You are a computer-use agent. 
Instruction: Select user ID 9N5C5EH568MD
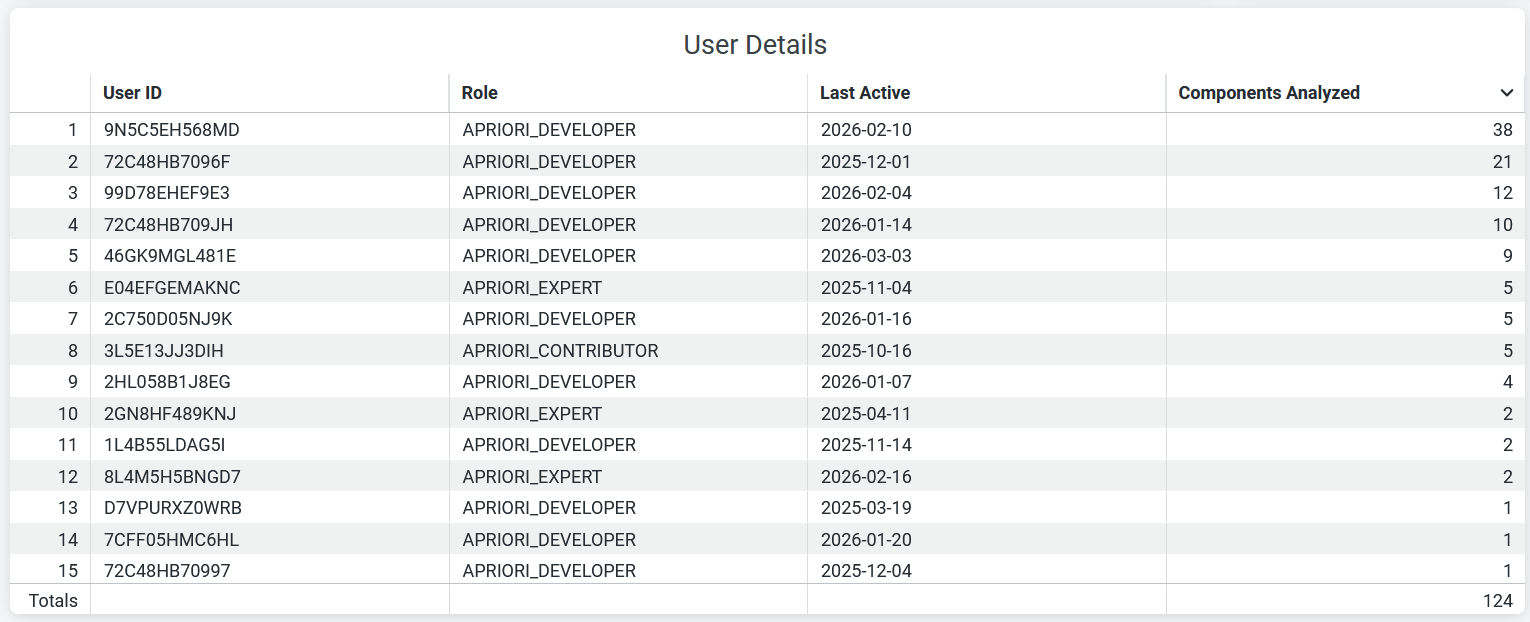pos(171,130)
